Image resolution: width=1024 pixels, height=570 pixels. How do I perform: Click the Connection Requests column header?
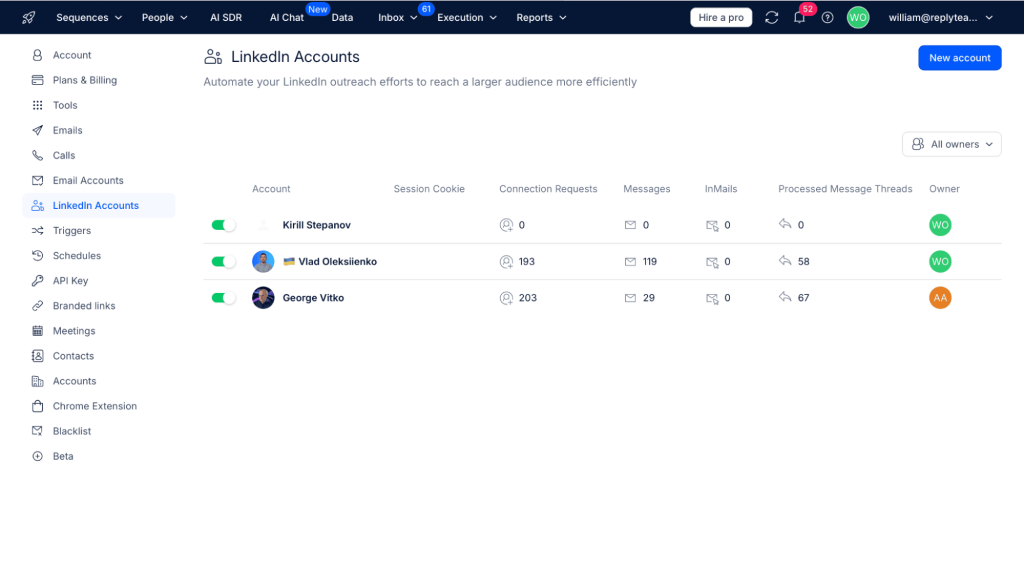(x=548, y=189)
